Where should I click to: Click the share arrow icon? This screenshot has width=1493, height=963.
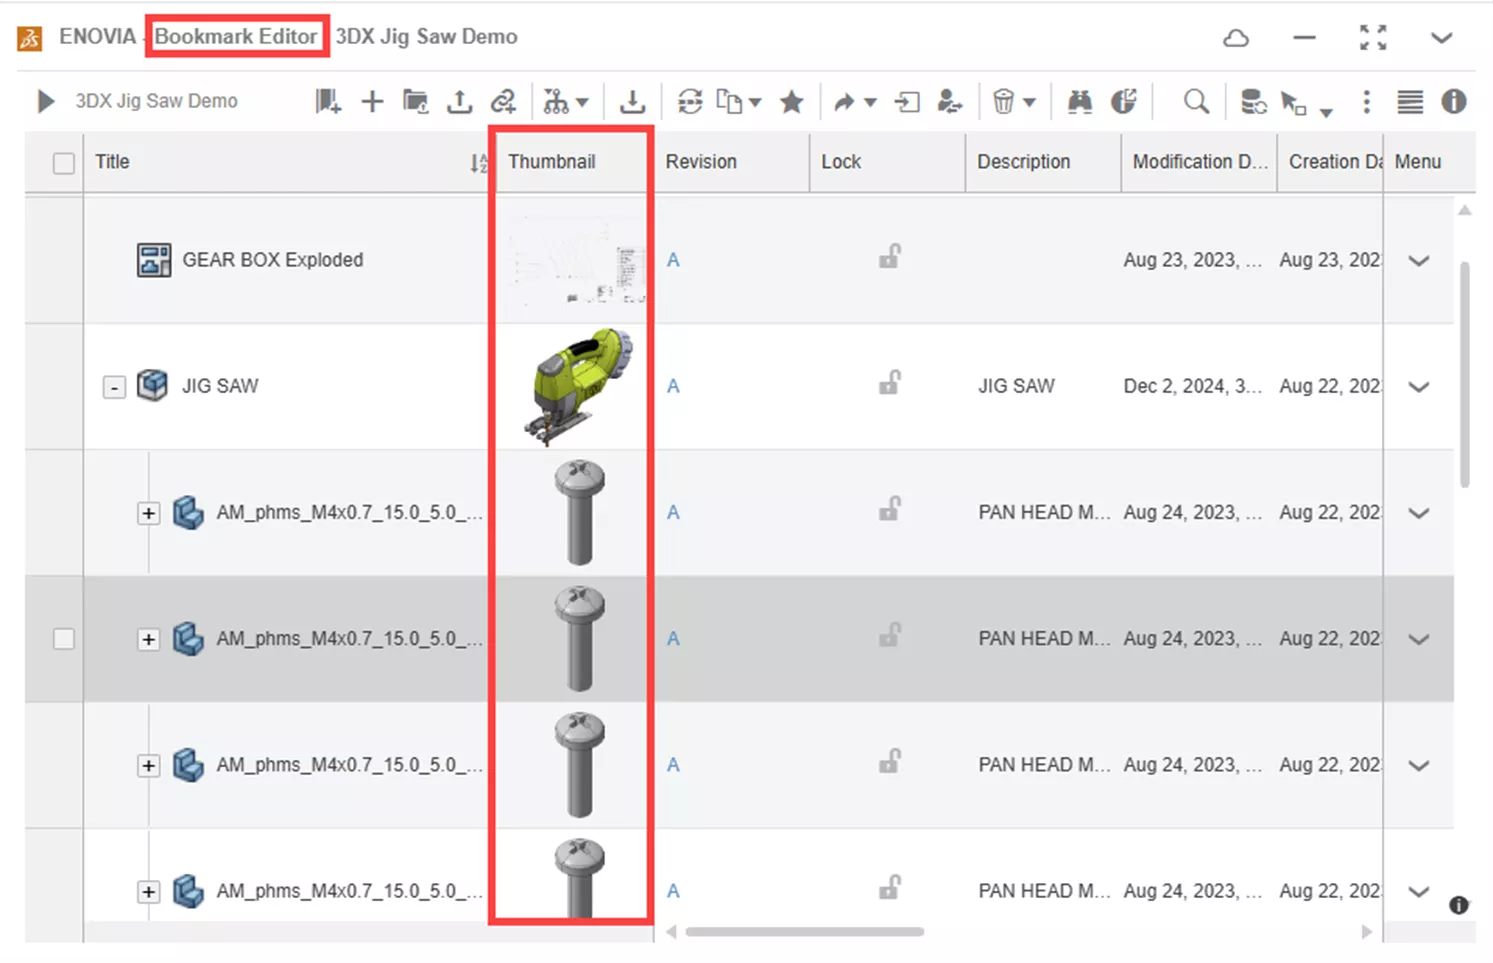[x=845, y=102]
